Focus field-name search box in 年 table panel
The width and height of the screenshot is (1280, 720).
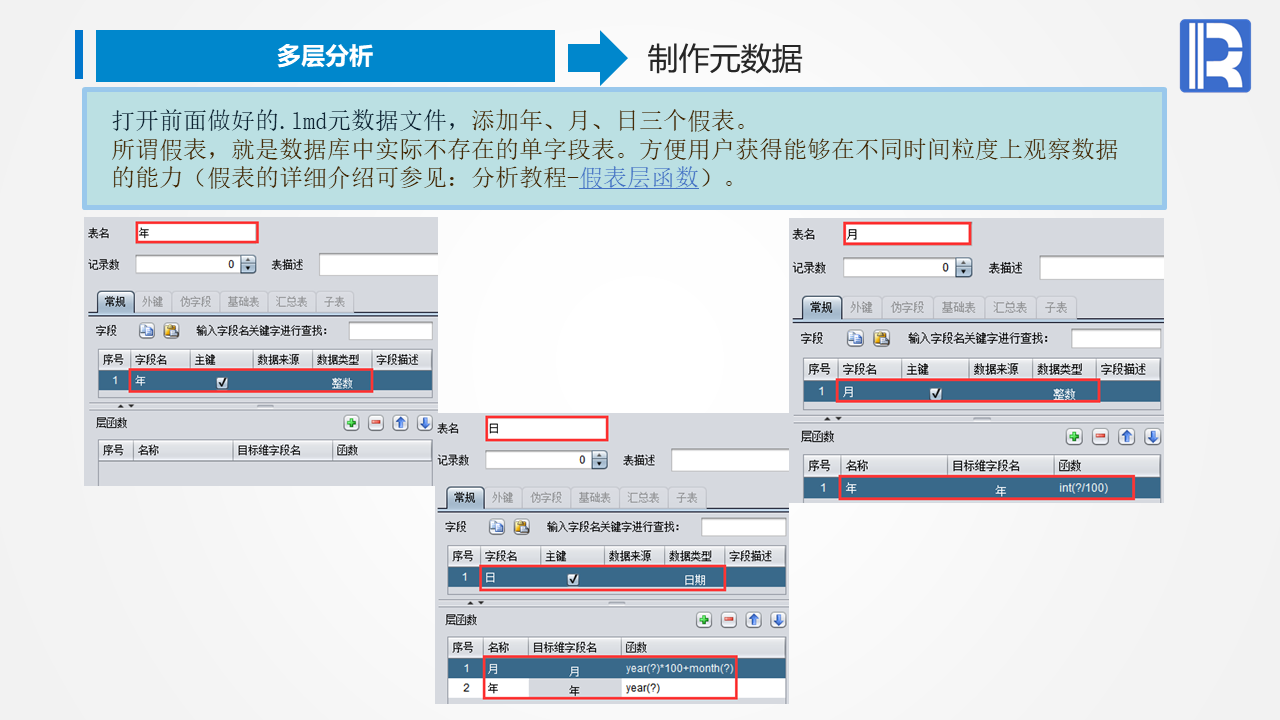click(x=391, y=331)
